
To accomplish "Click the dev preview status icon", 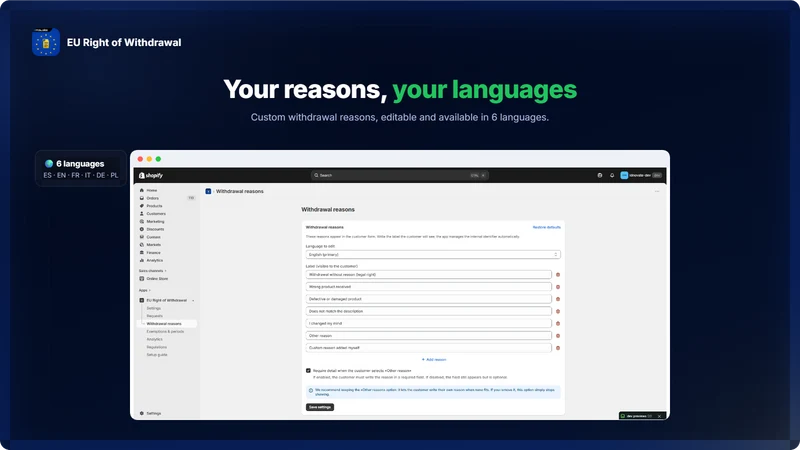I will (623, 416).
